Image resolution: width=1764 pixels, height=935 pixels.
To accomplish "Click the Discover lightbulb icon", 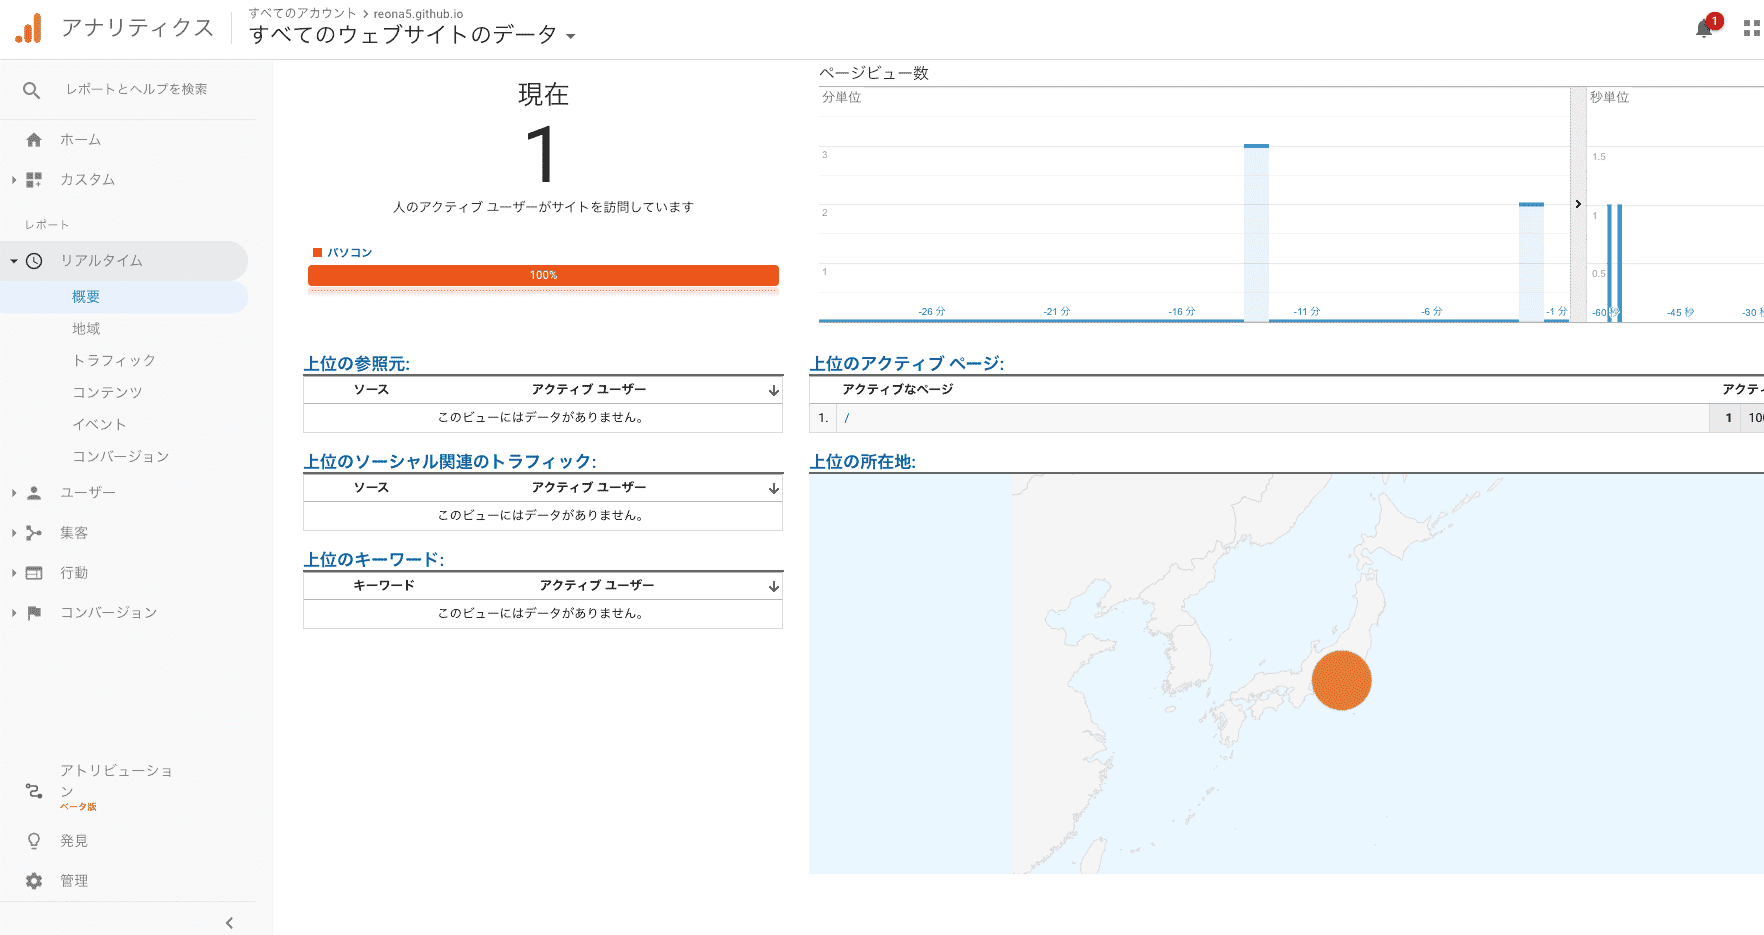I will click(x=34, y=841).
